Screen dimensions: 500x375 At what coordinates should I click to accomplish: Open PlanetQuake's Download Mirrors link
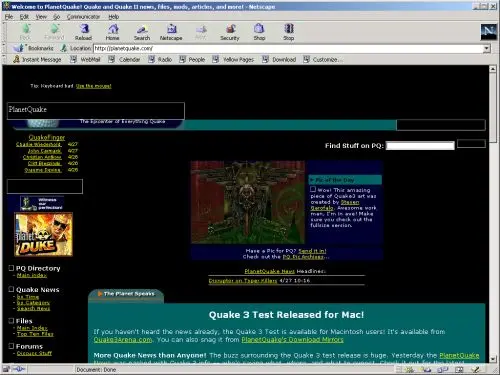(x=292, y=340)
